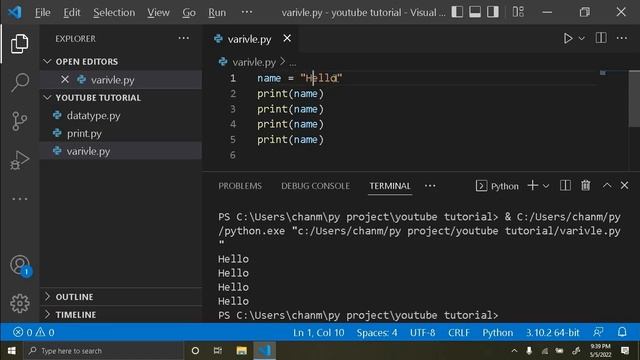640x360 pixels.
Task: Change encoding via UTF-8 status item
Action: (x=422, y=333)
